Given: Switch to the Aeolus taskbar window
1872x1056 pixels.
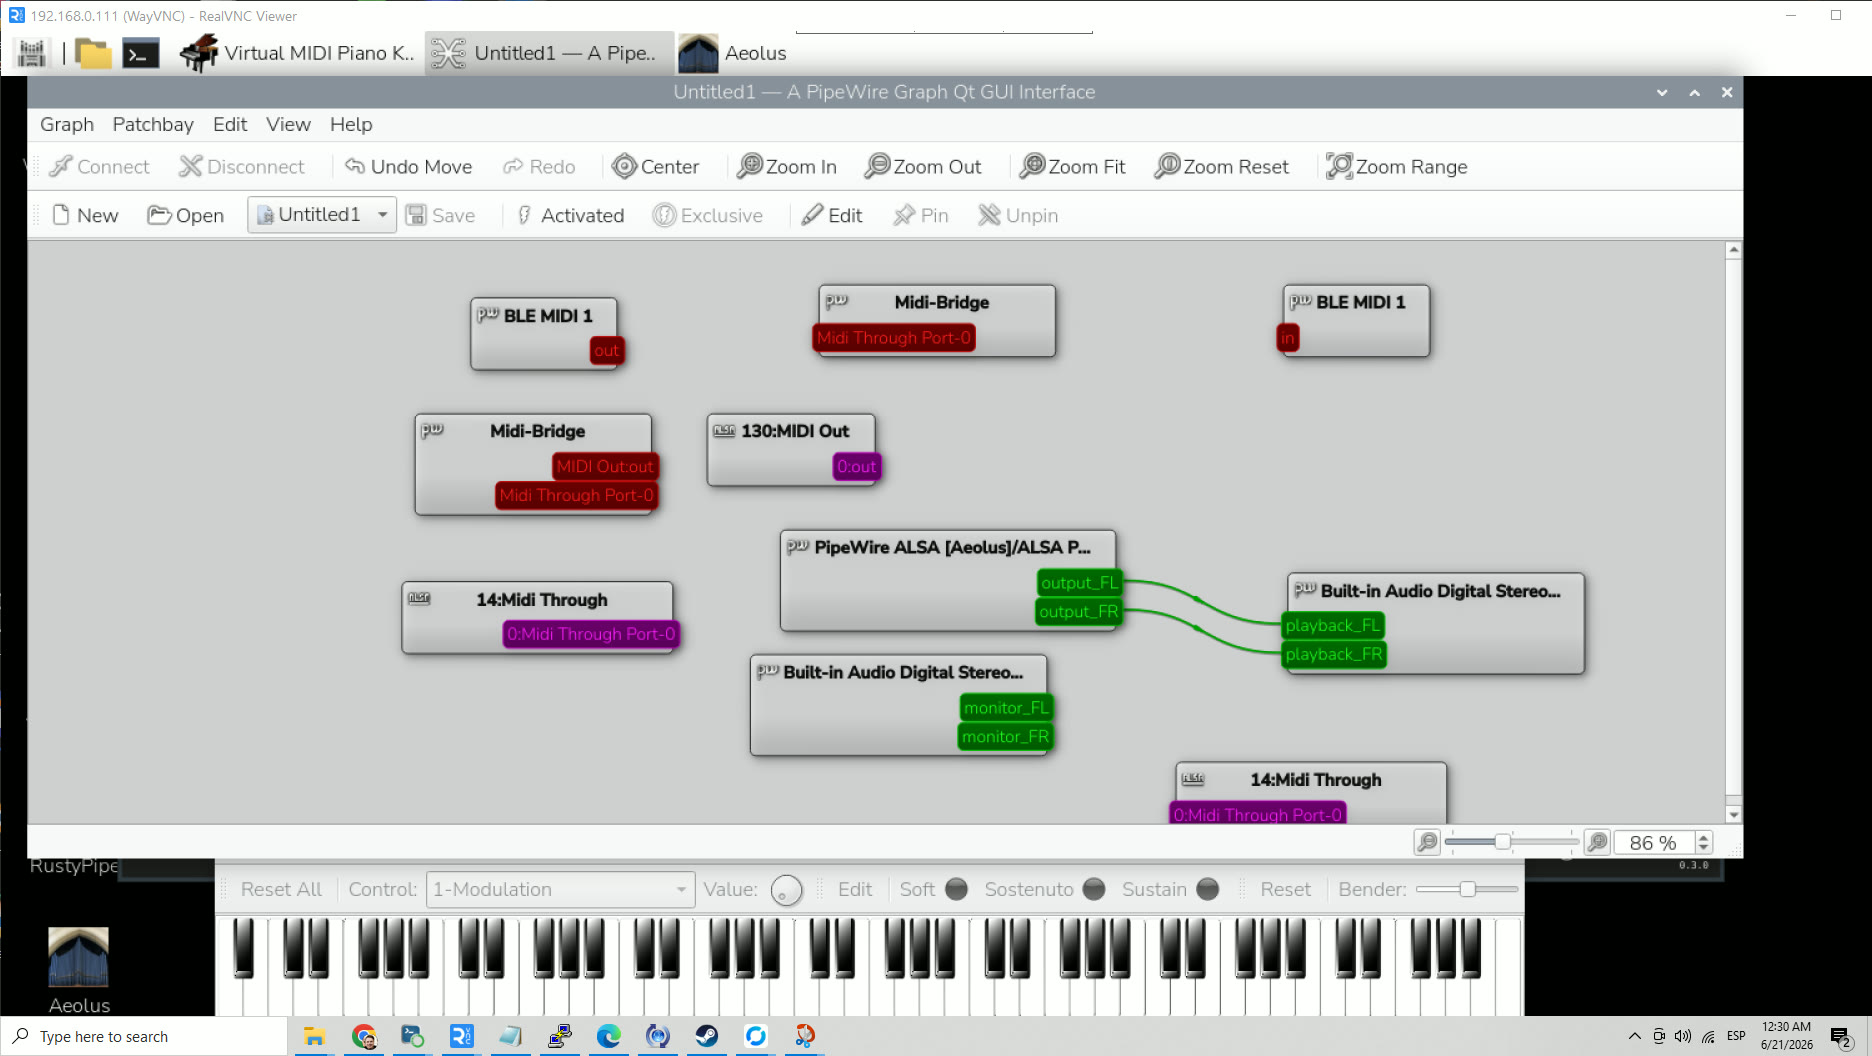Looking at the screenshot, I should [x=734, y=53].
